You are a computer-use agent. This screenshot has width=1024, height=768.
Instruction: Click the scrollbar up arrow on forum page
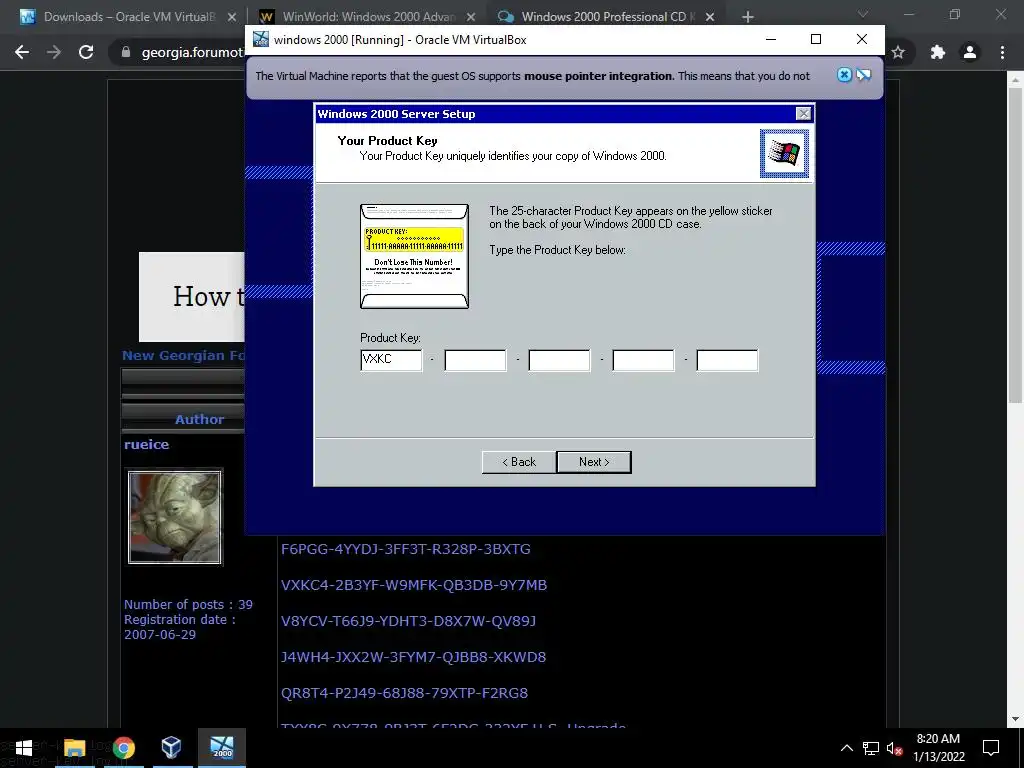pos(1016,80)
